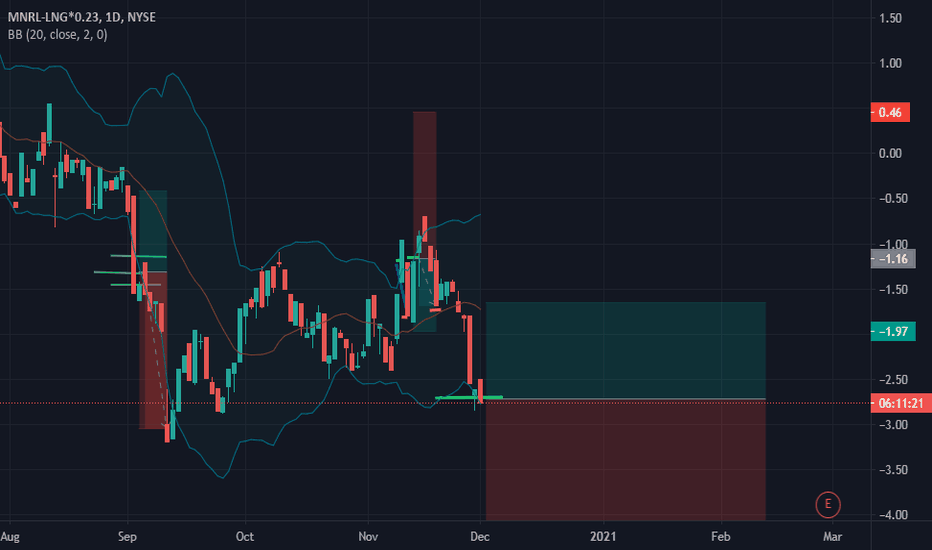Click the -3.00 price axis value
This screenshot has height=550, width=932.
pos(893,425)
